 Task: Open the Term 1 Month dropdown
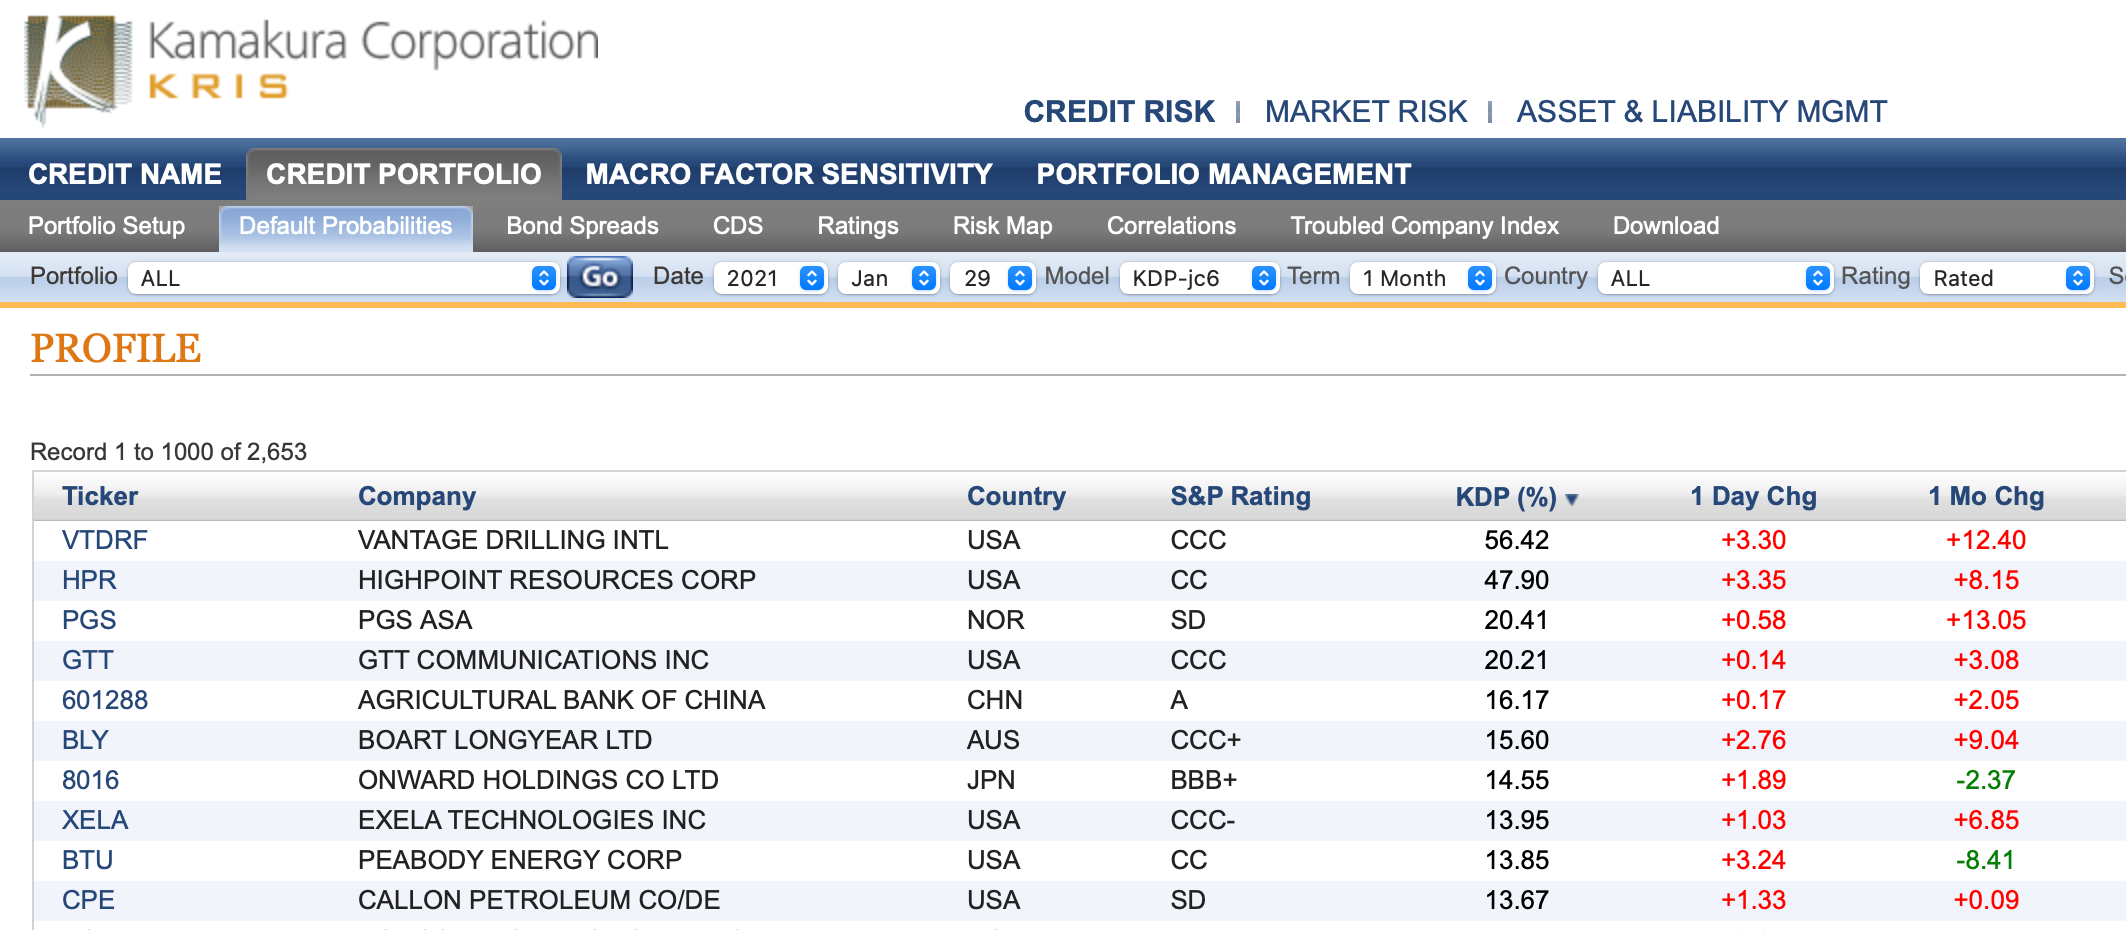click(x=1421, y=278)
